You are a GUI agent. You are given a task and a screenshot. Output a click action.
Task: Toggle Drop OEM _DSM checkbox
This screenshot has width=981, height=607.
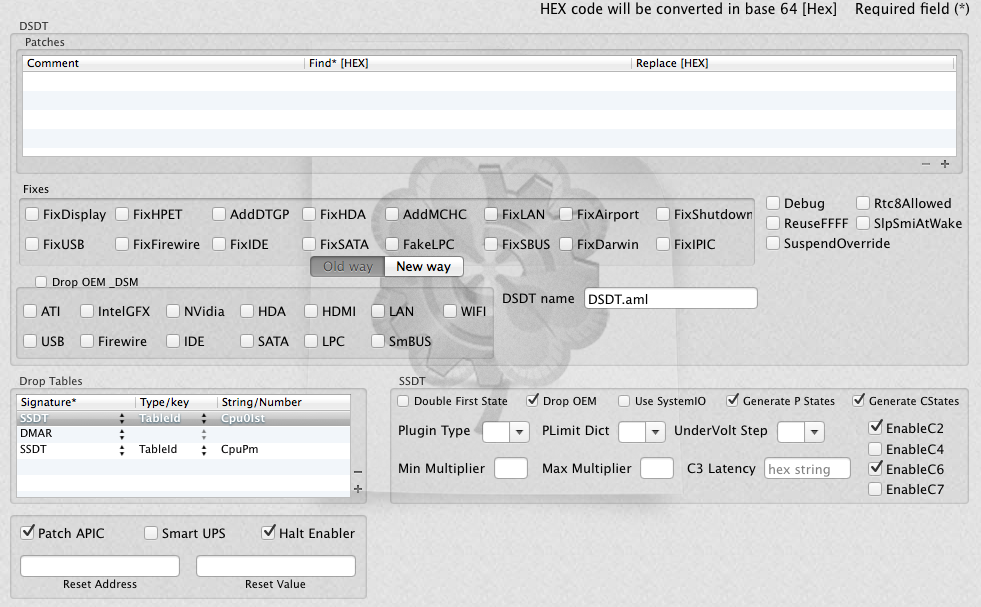[x=41, y=282]
